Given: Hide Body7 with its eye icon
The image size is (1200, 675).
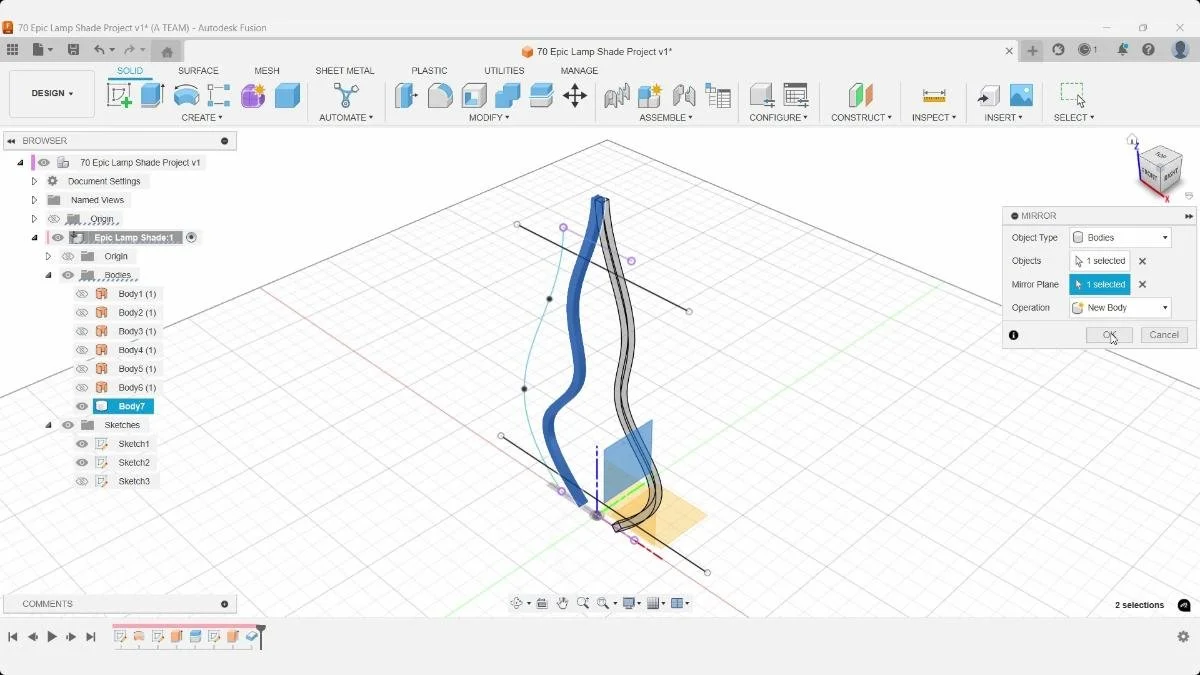Looking at the screenshot, I should pyautogui.click(x=82, y=406).
